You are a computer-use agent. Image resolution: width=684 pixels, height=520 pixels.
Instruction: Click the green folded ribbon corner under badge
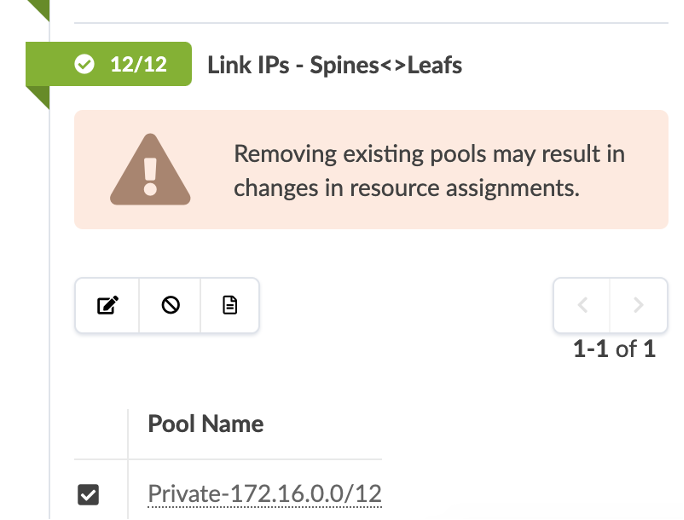point(38,97)
